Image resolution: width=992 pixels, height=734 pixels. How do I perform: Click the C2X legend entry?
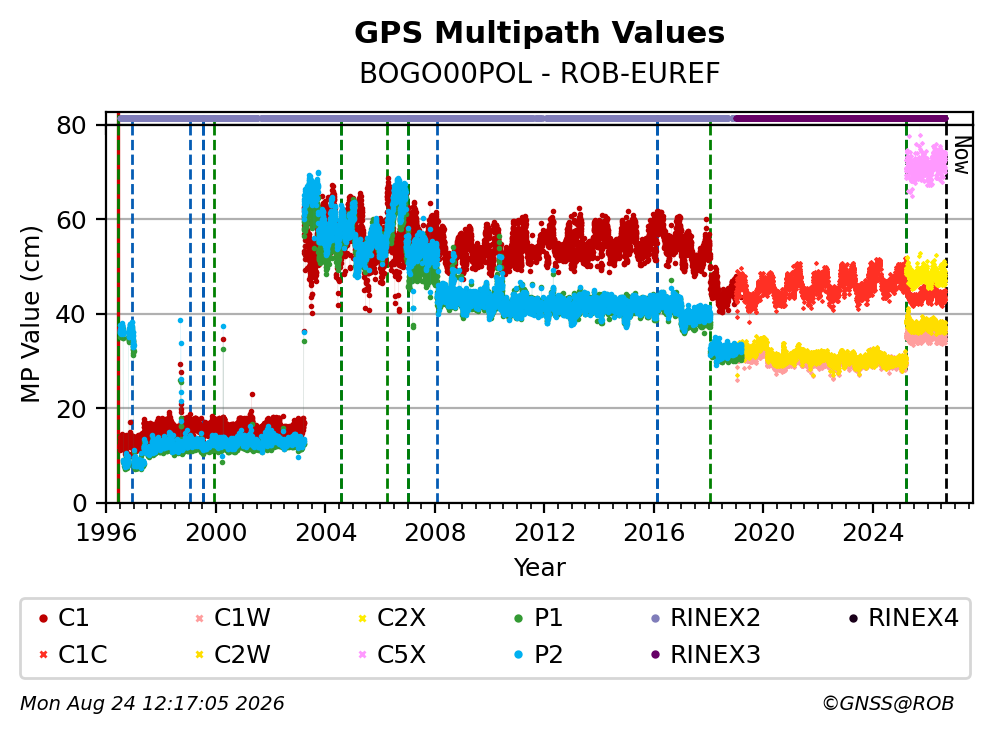pyautogui.click(x=392, y=618)
